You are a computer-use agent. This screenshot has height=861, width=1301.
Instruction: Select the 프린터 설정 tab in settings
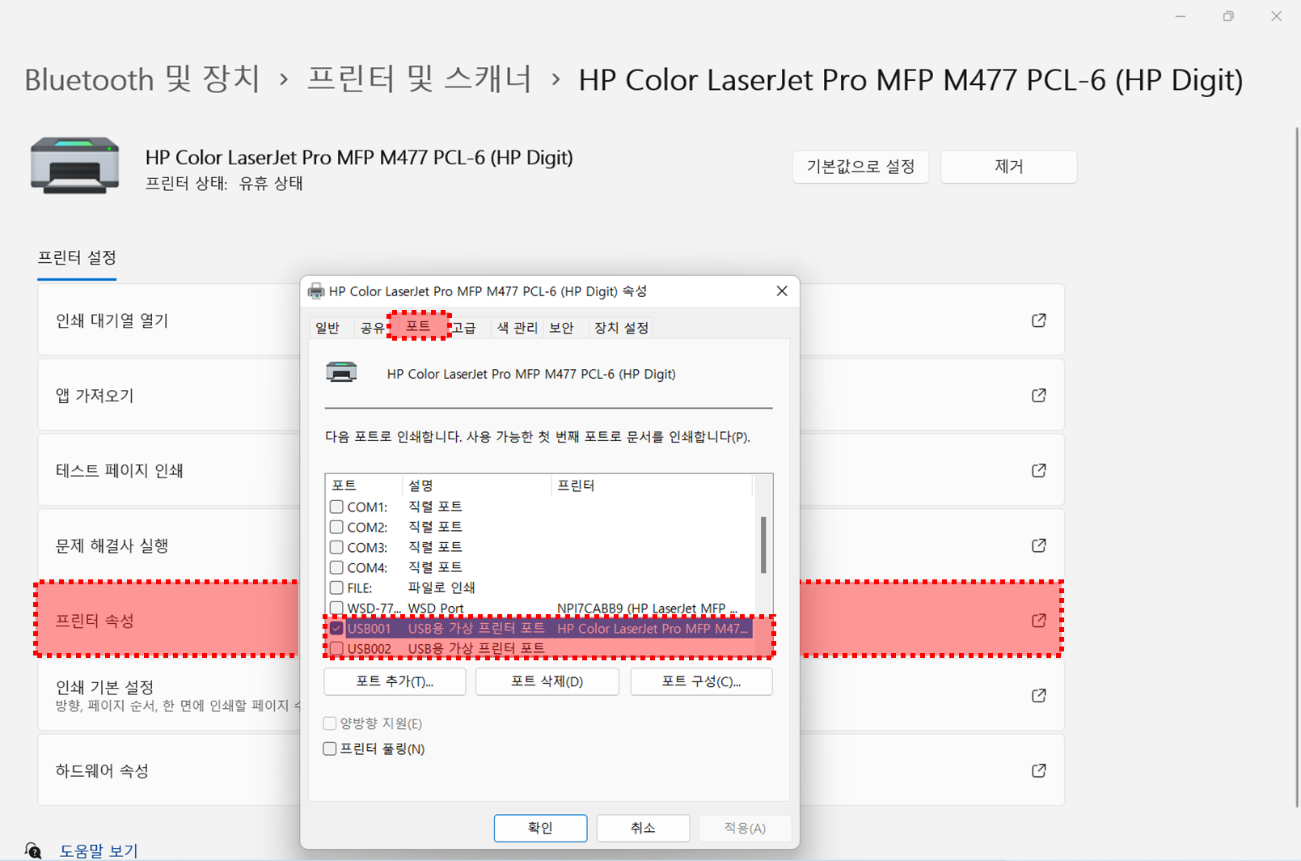(77, 258)
